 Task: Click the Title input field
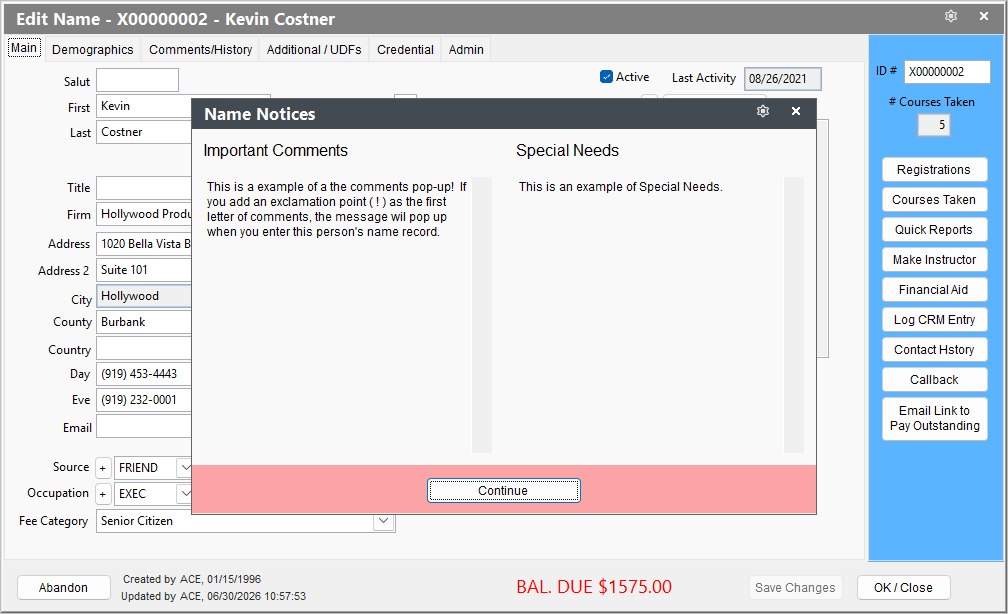pyautogui.click(x=144, y=188)
